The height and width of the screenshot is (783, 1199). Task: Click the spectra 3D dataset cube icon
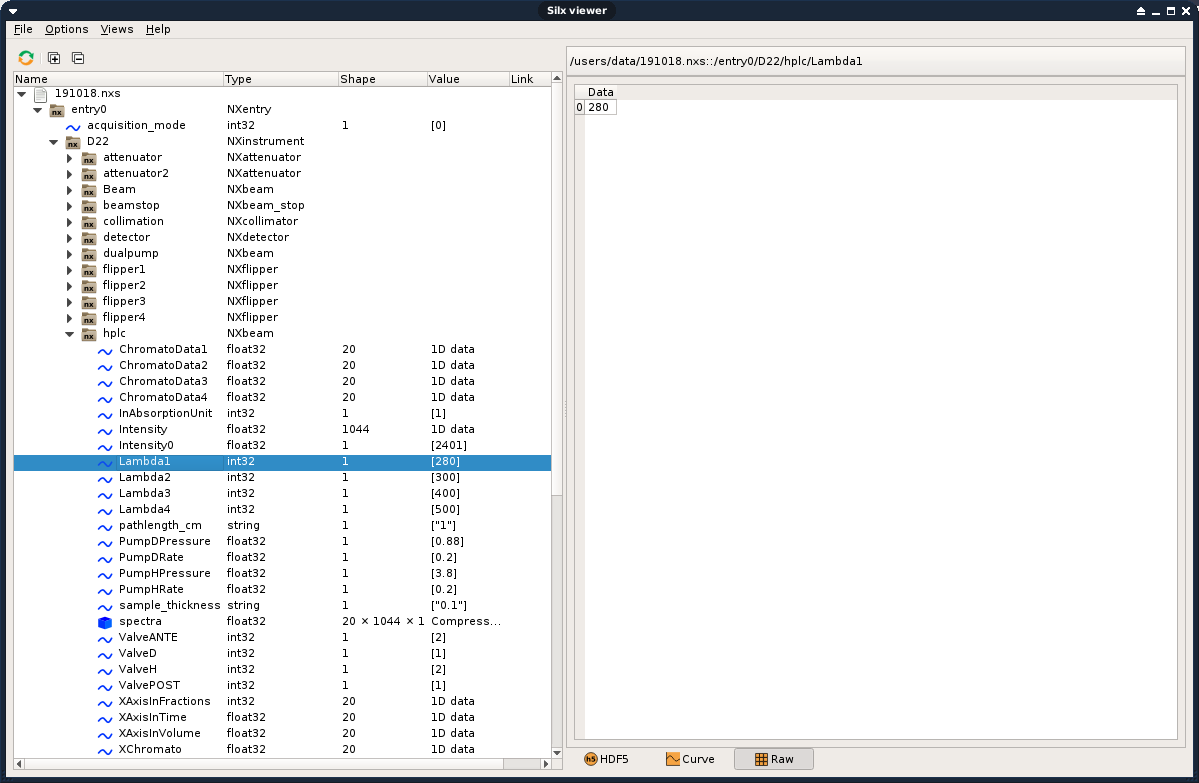point(105,622)
